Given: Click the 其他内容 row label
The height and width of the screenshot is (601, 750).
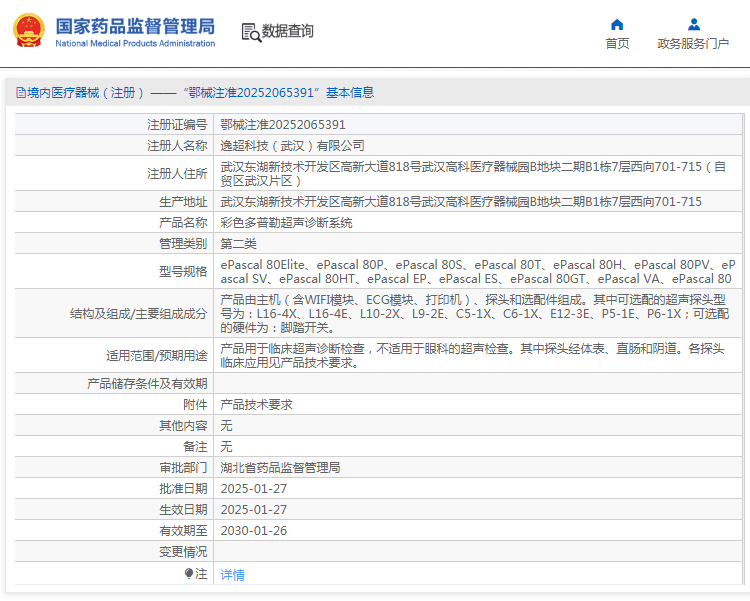Looking at the screenshot, I should [183, 426].
